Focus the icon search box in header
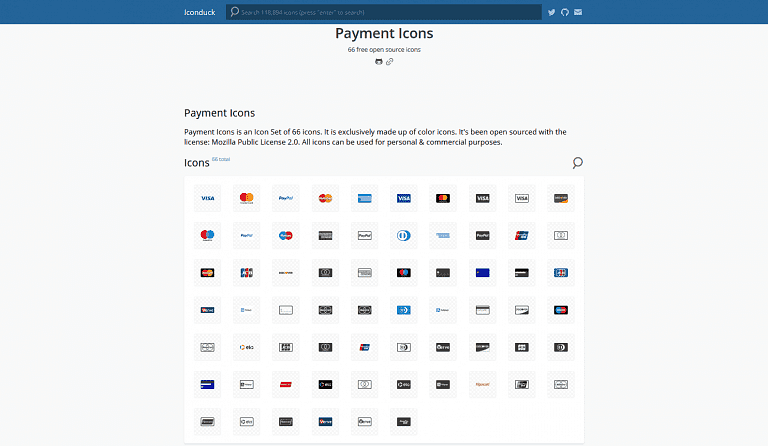Screen dimensions: 768x446 pyautogui.click(x=384, y=12)
